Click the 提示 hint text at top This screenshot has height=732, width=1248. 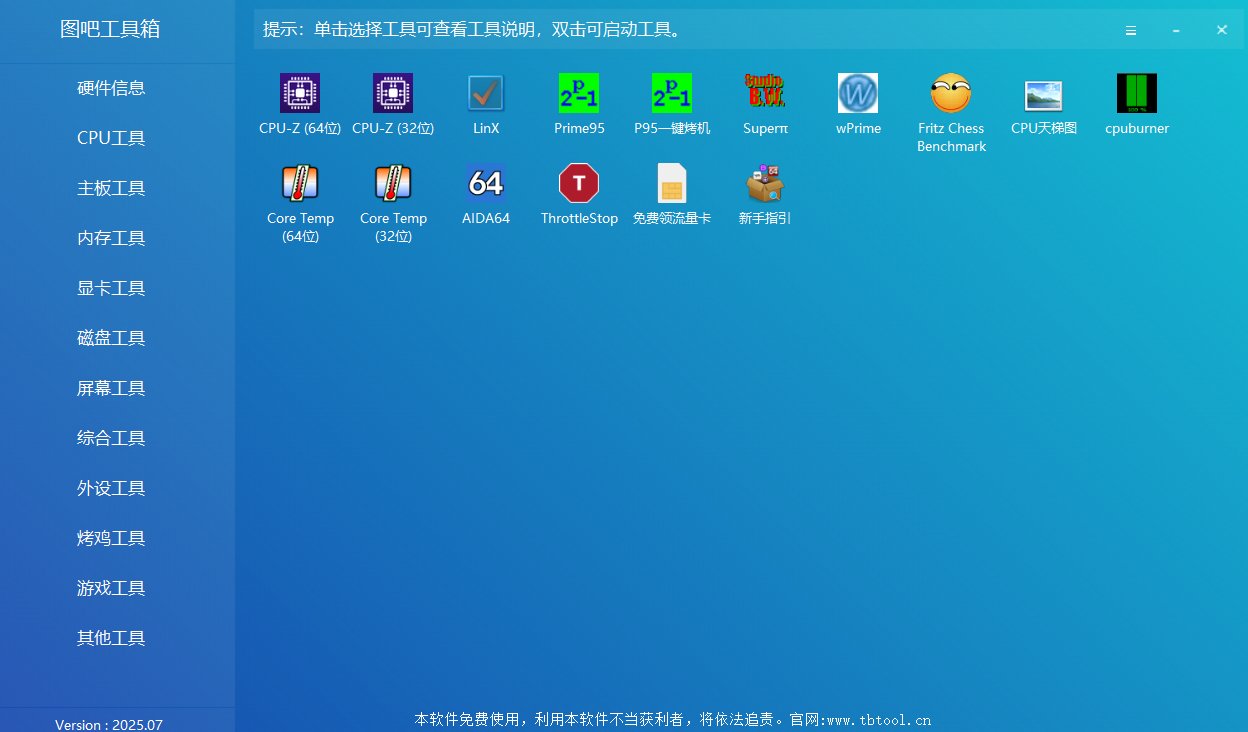point(474,30)
